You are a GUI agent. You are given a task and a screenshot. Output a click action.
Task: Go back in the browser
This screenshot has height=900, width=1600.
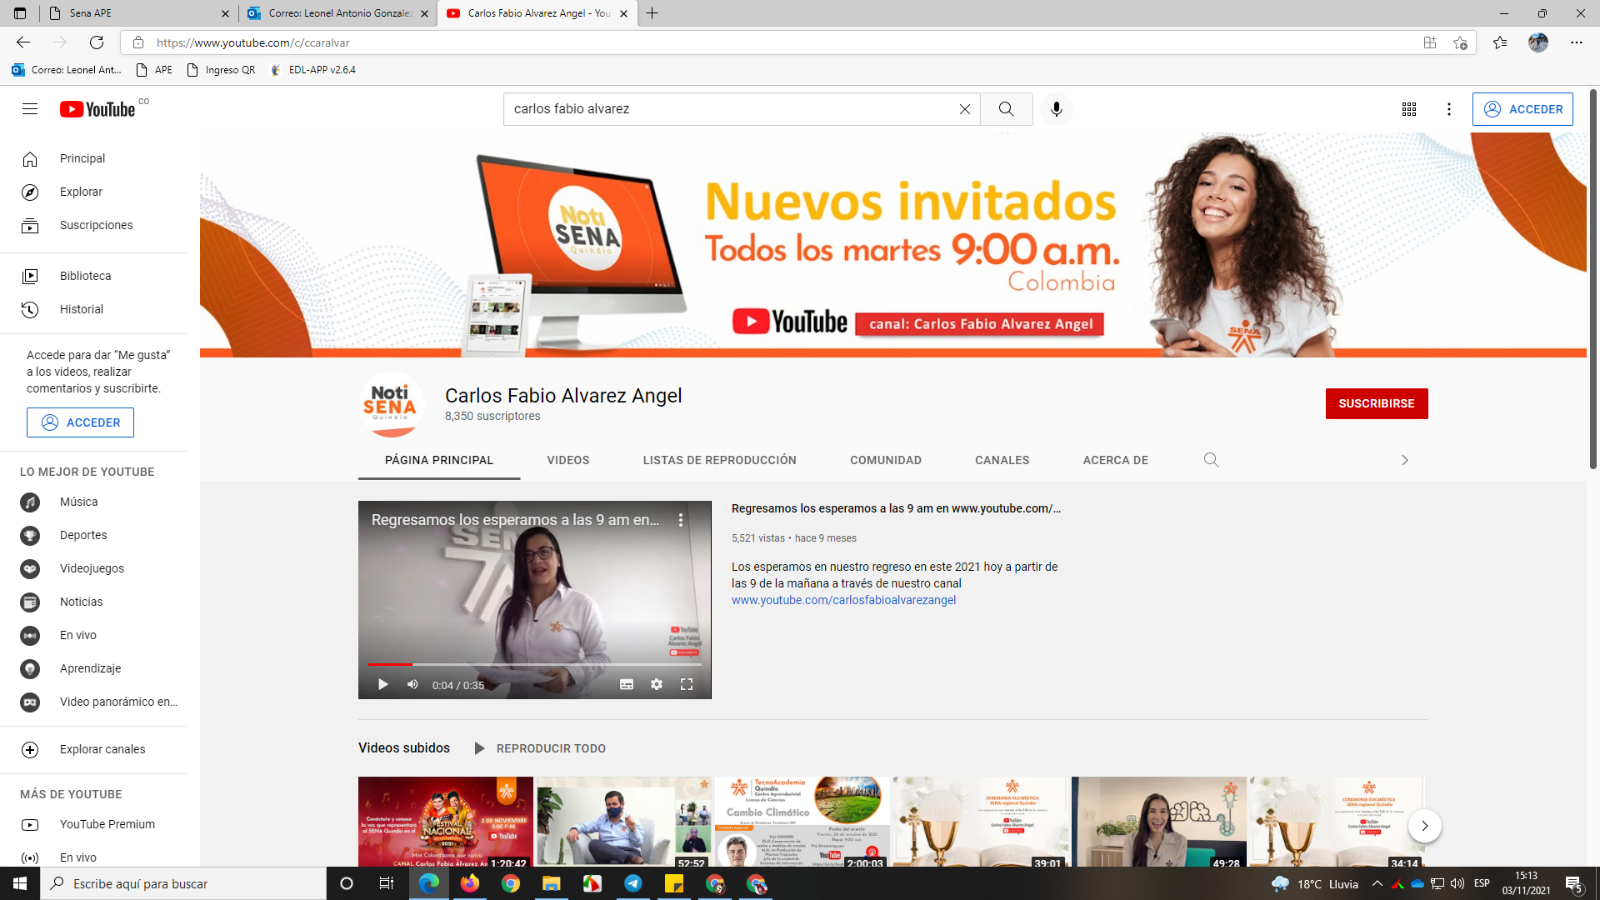pos(23,43)
